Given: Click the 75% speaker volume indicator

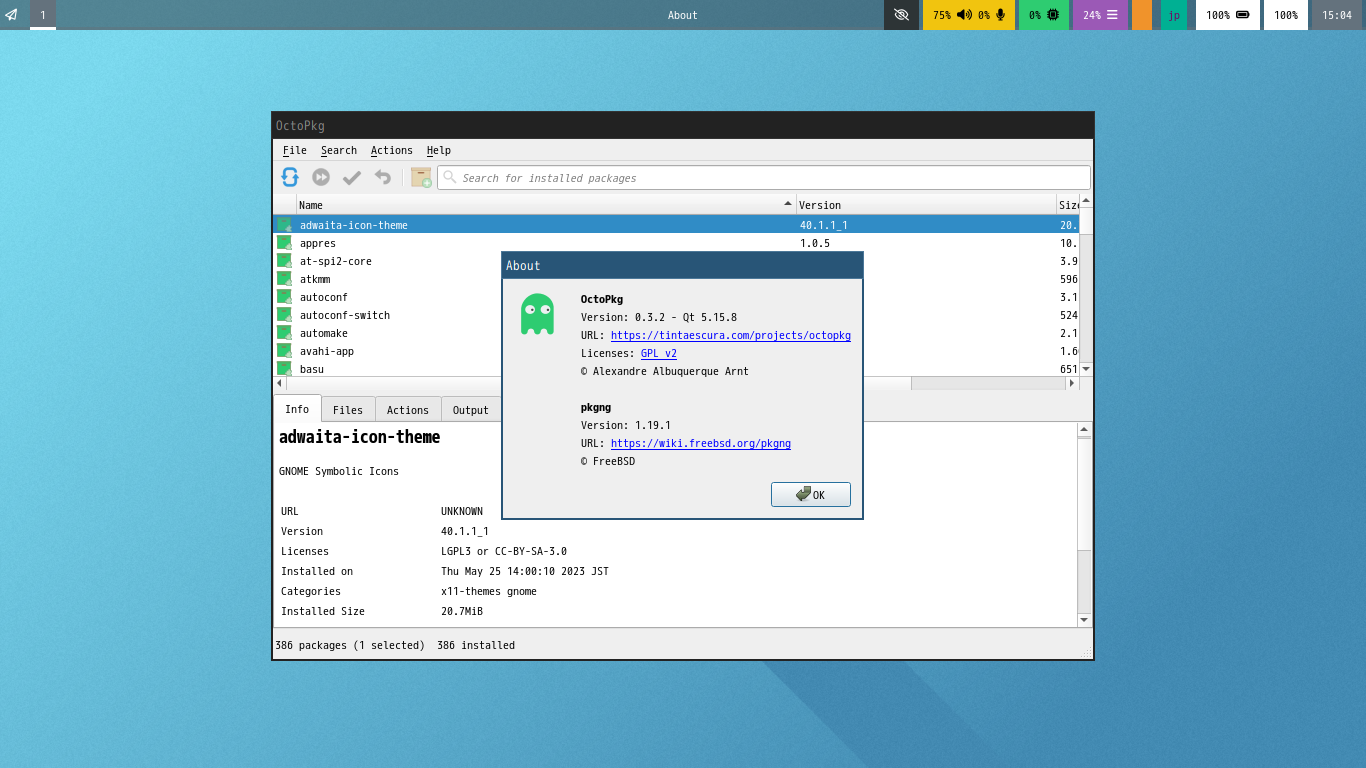Looking at the screenshot, I should [952, 15].
